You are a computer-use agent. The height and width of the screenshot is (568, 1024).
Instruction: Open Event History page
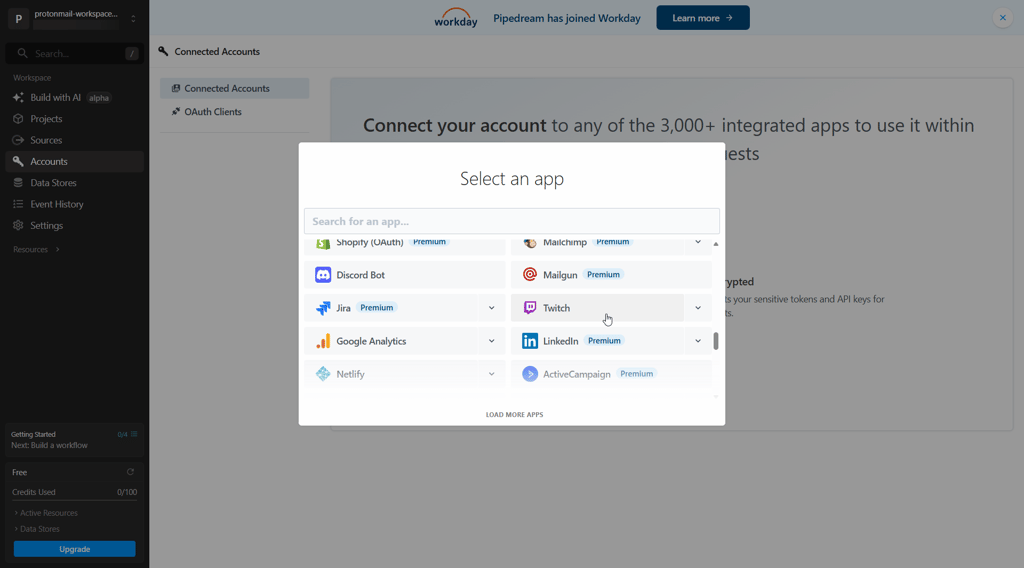click(74, 204)
